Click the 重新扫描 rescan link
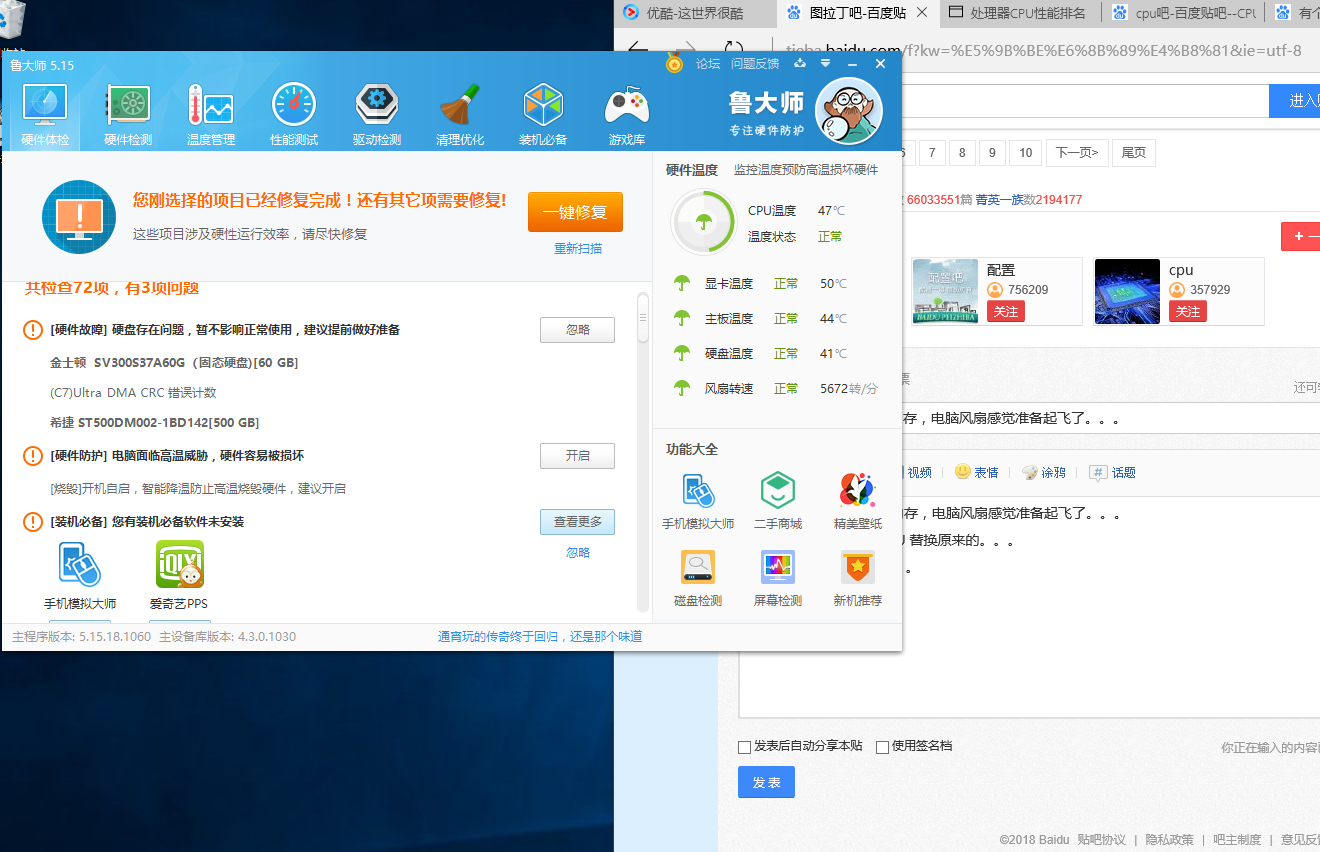The height and width of the screenshot is (852, 1320). [578, 248]
